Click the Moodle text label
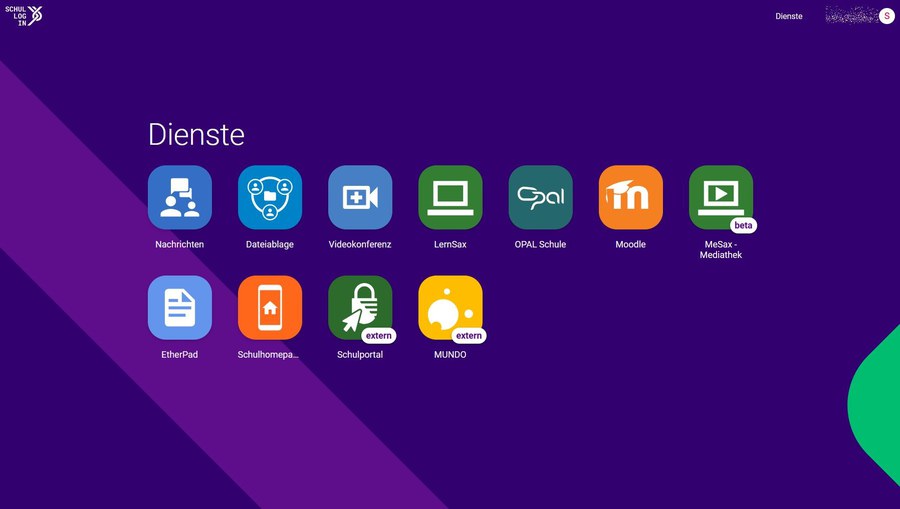 (630, 244)
